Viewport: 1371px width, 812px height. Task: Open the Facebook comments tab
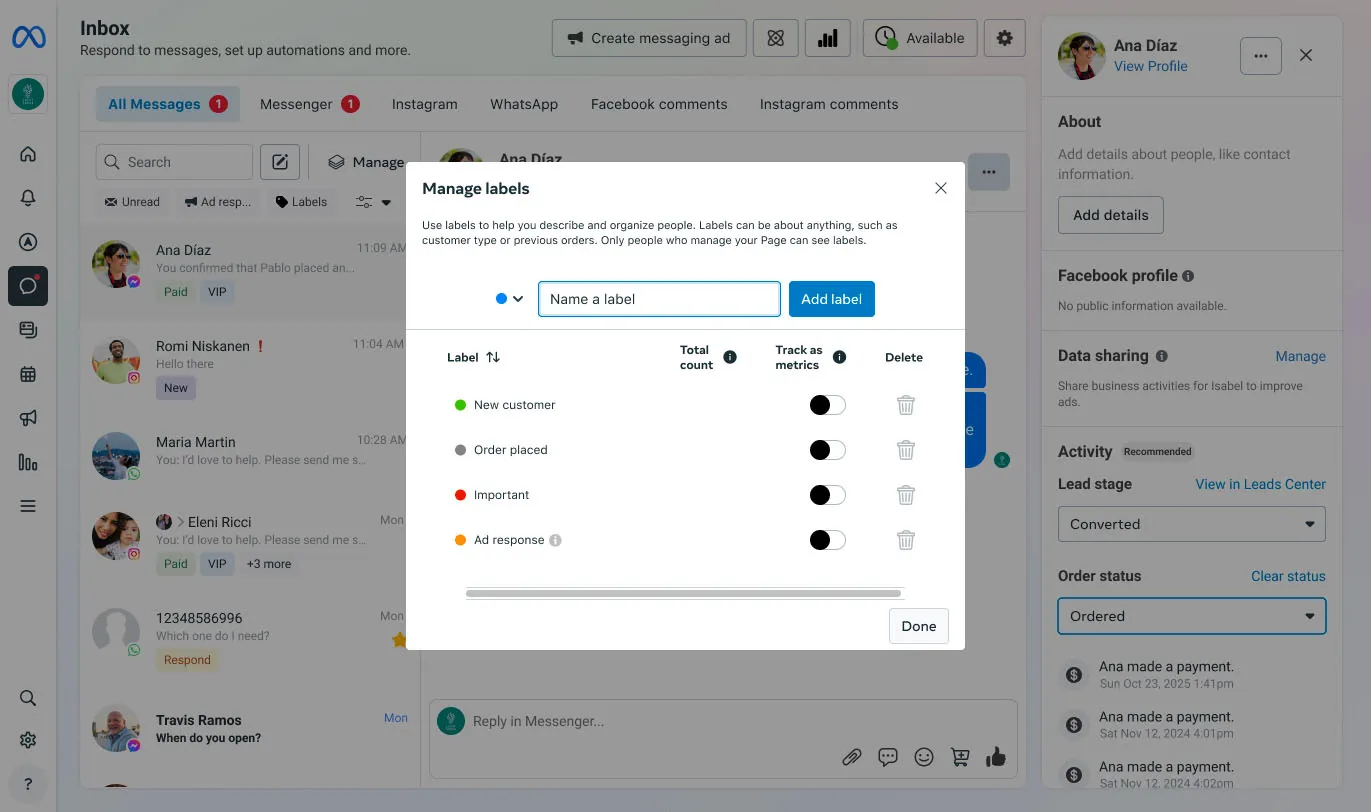click(659, 104)
